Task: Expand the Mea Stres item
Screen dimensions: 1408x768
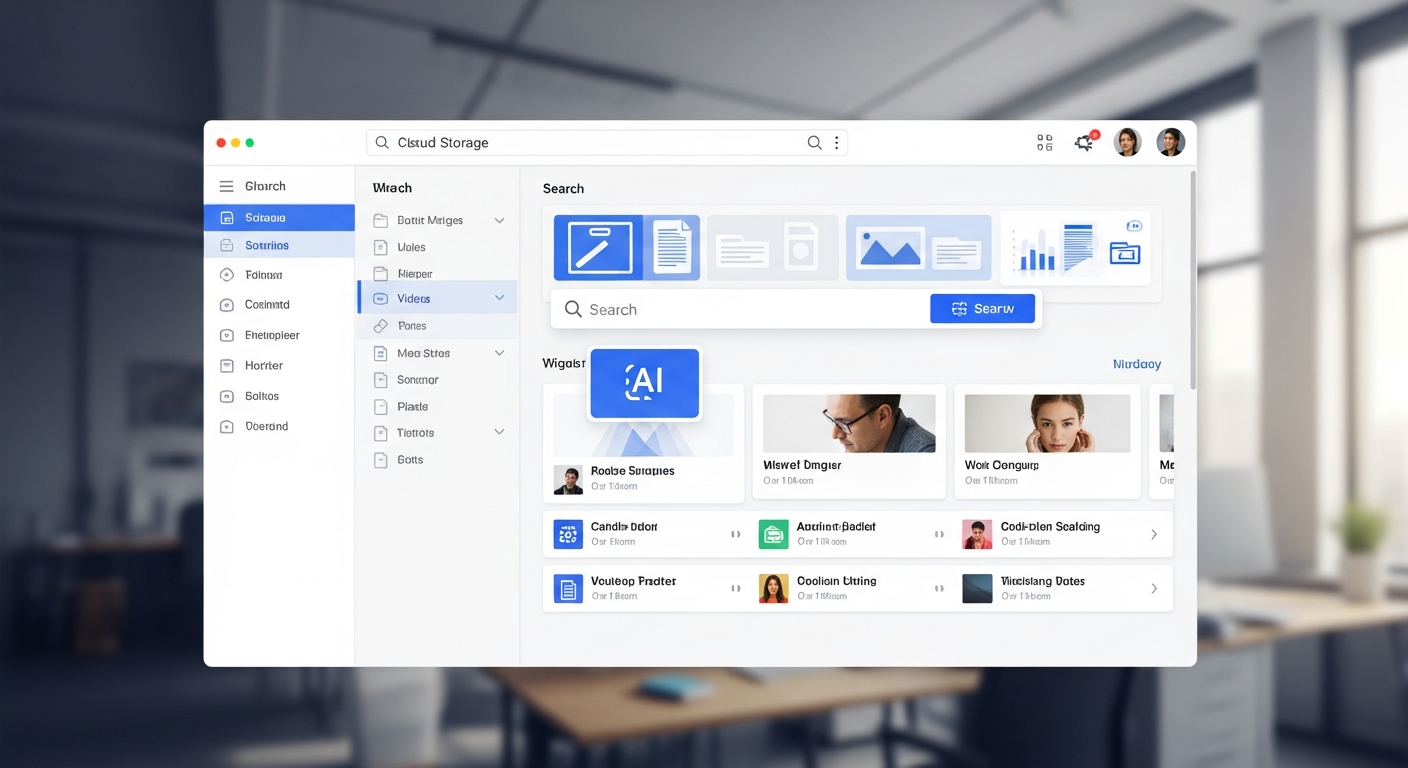Action: (499, 353)
